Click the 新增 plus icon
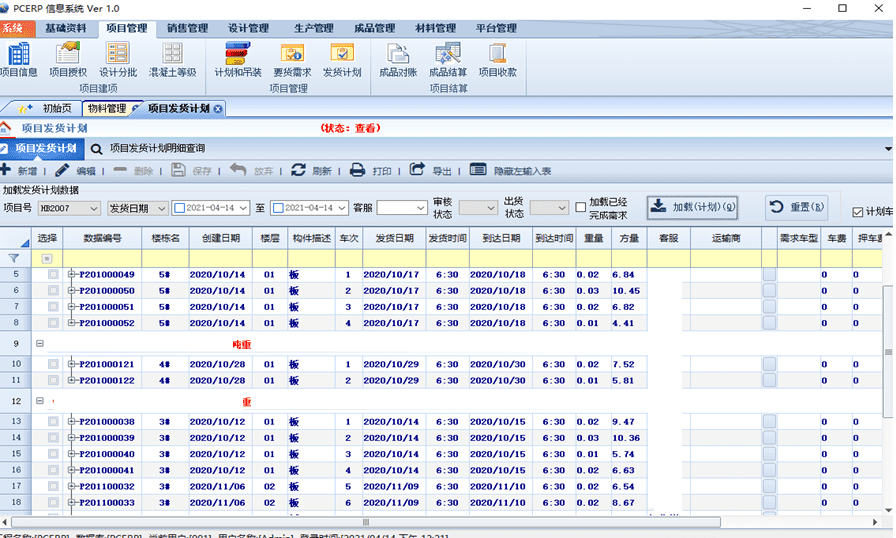 tap(6, 170)
